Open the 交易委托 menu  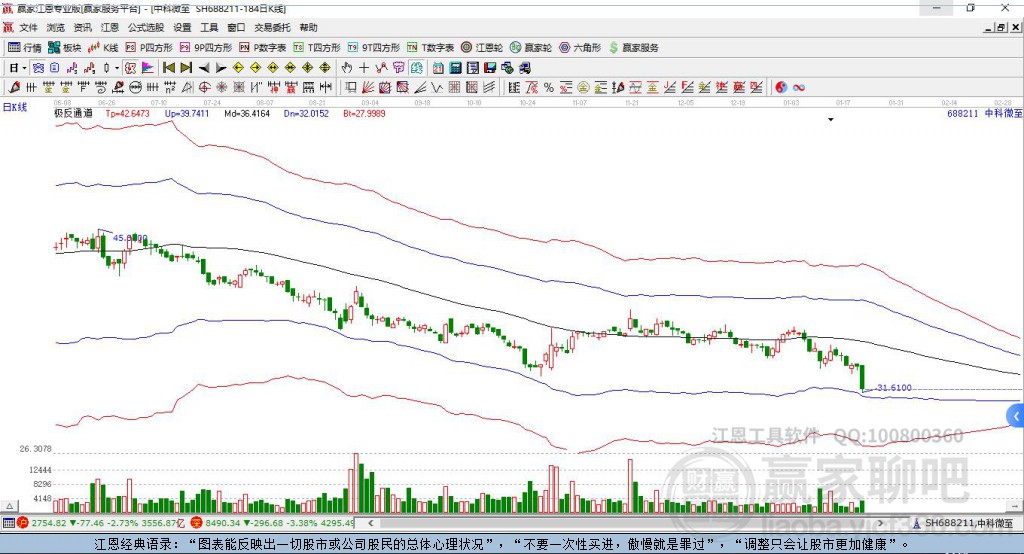pos(272,27)
